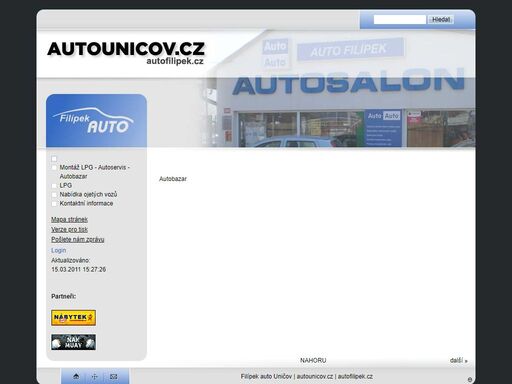The width and height of the screenshot is (512, 384).
Task: Focus the search input field
Action: [400, 20]
